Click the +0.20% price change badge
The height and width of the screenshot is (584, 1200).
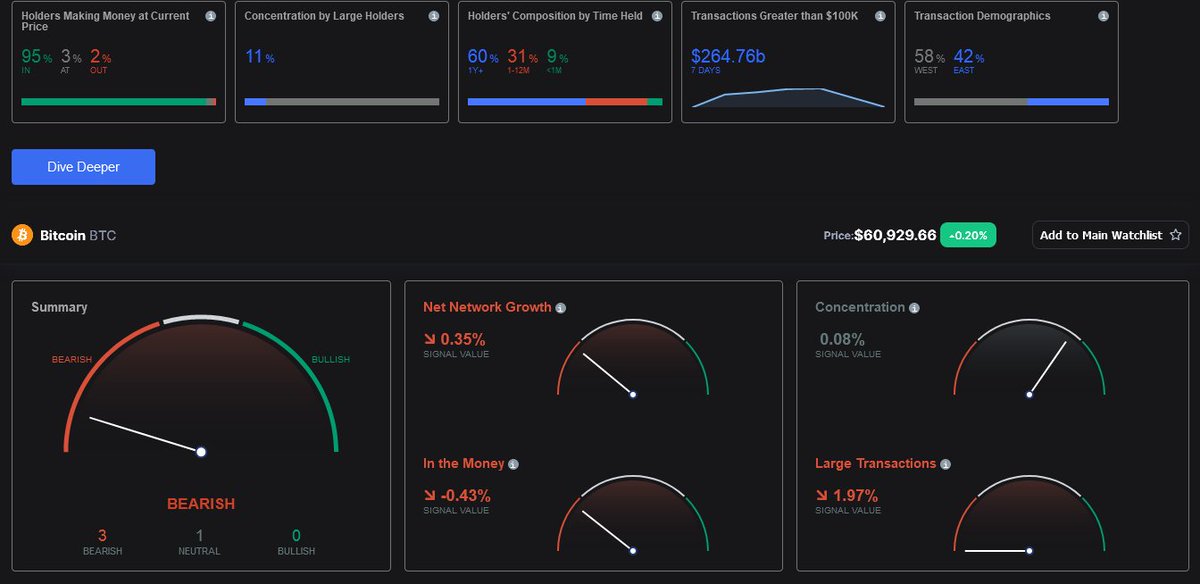coord(968,235)
